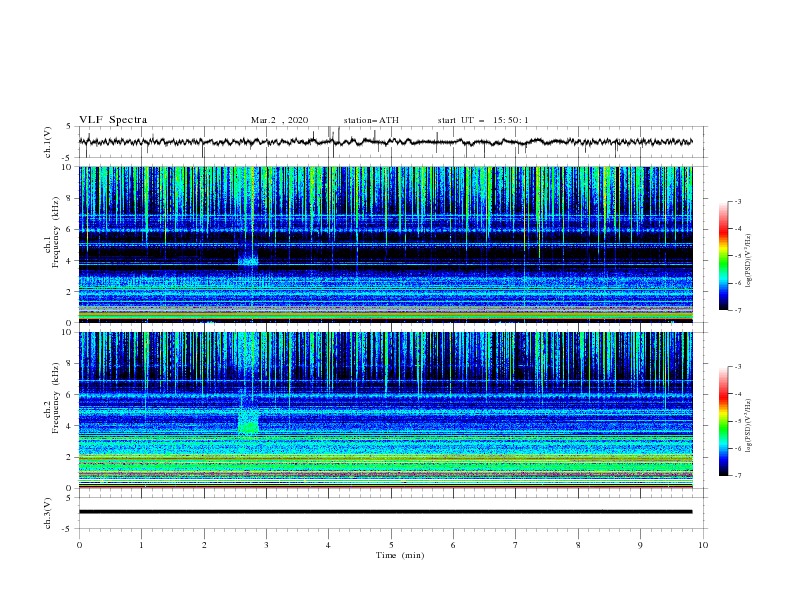Click the "ch.1(V)" axis label
Screen dimensions: 792x612
[x=48, y=142]
